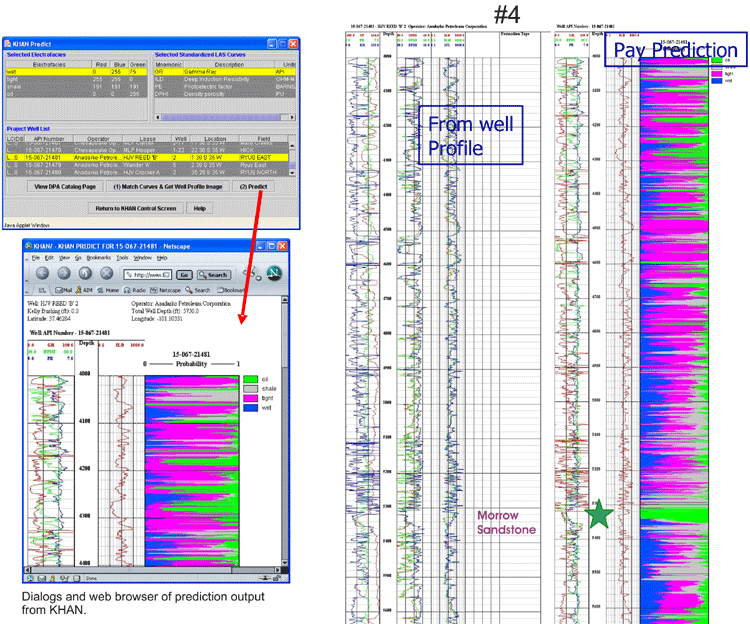Select the tight electrofacies row
Image resolution: width=750 pixels, height=624 pixels.
pos(76,79)
